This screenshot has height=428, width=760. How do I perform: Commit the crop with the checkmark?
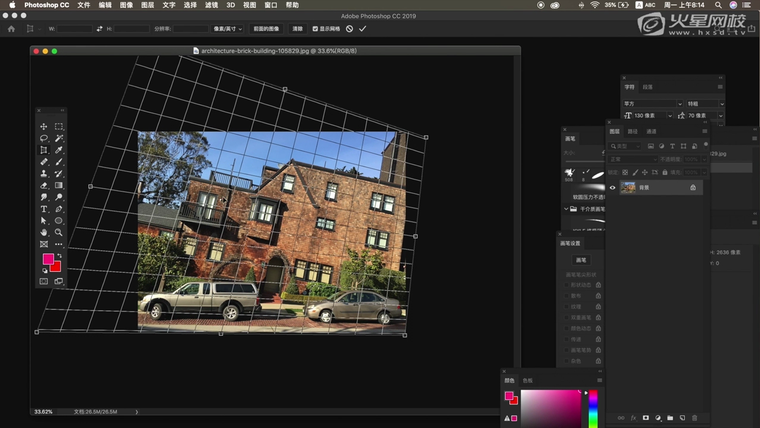pos(362,29)
